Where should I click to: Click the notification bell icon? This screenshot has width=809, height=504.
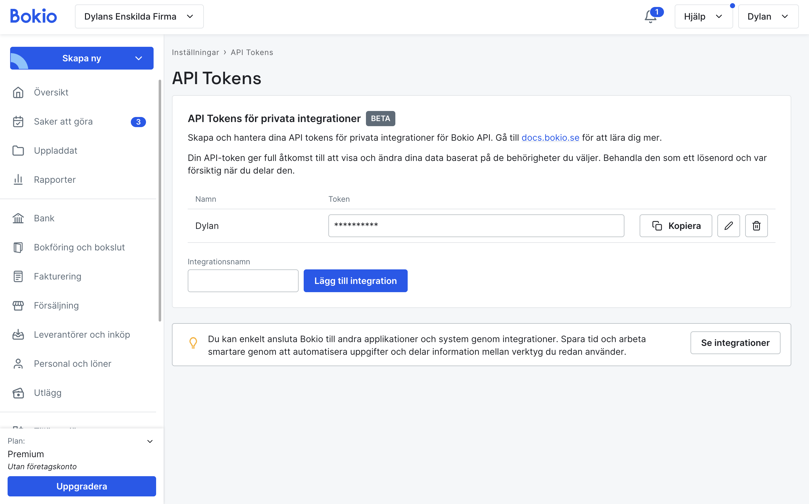[x=651, y=17]
